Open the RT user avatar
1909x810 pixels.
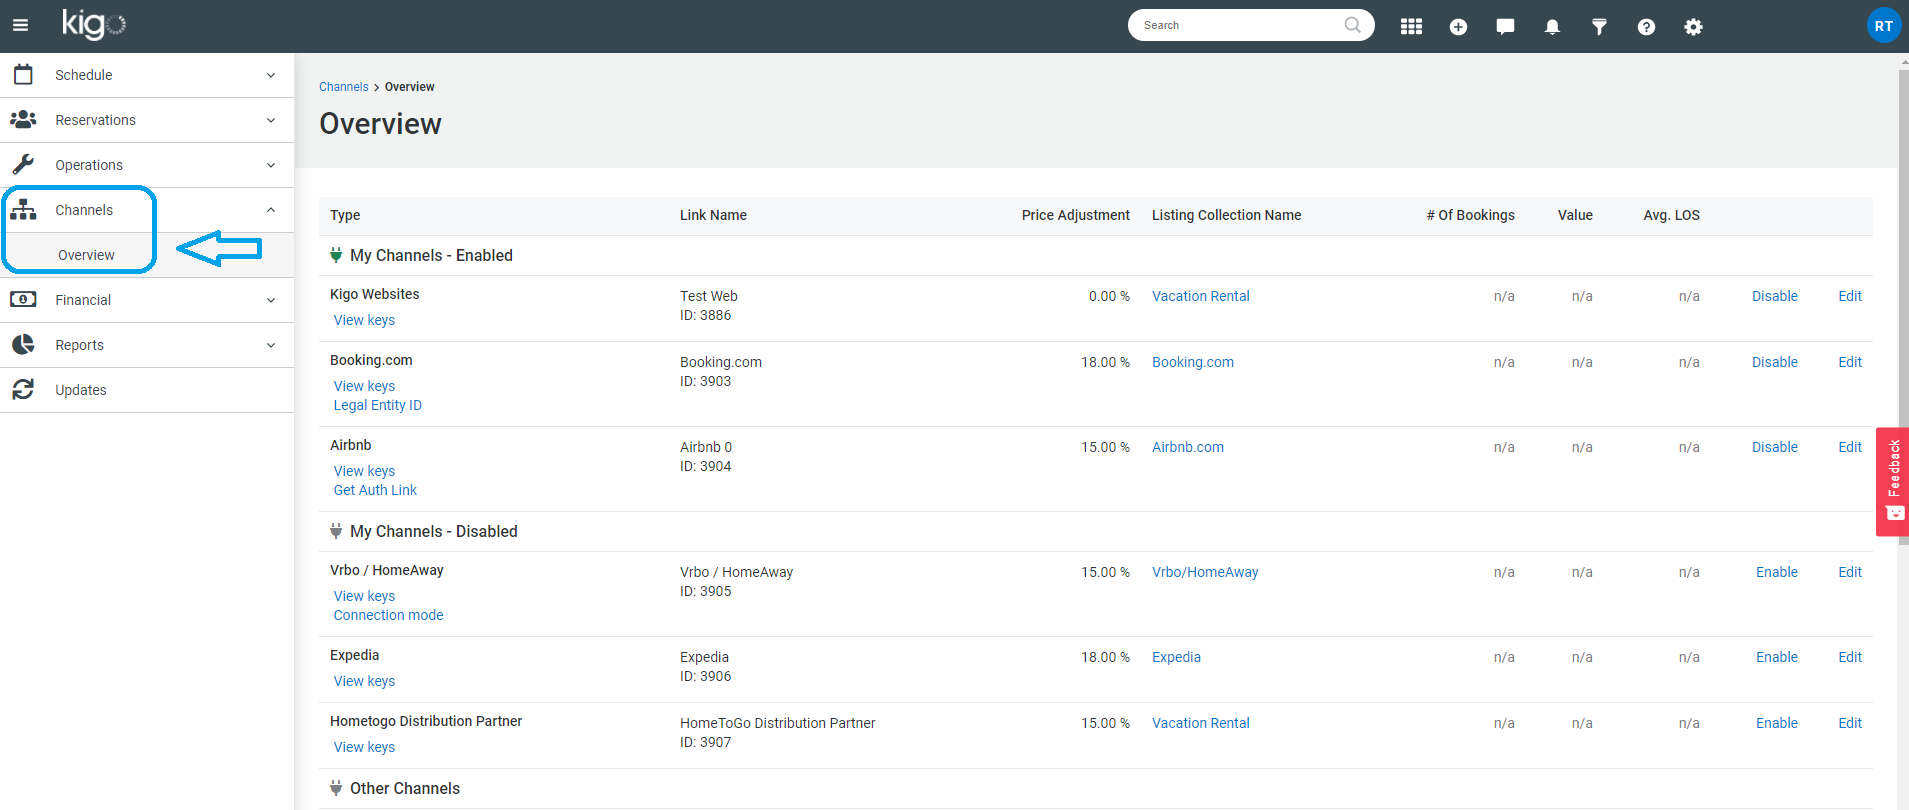[x=1883, y=26]
